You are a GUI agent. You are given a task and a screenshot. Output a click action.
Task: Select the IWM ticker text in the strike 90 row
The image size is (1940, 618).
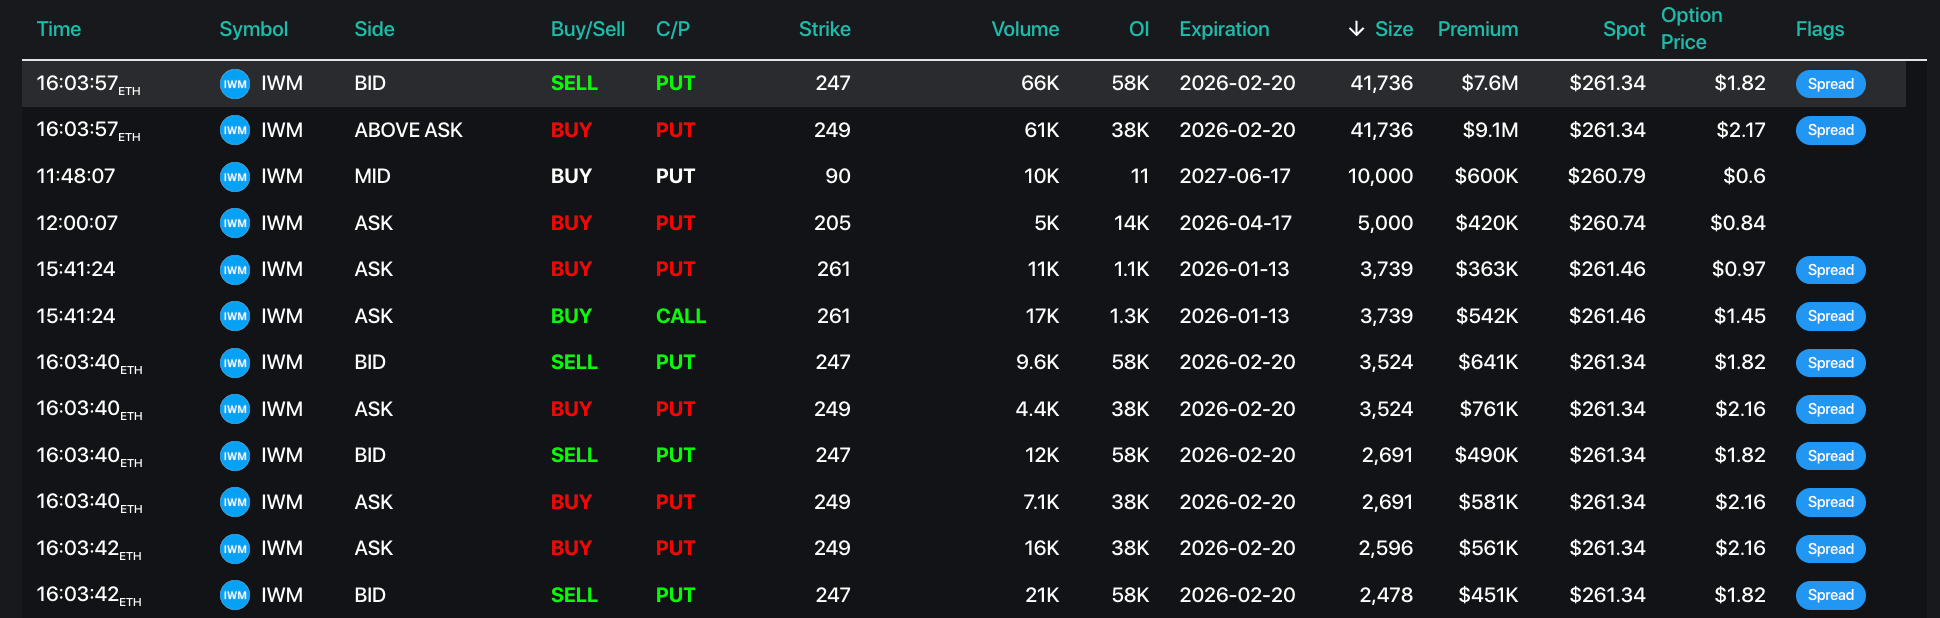coord(282,177)
